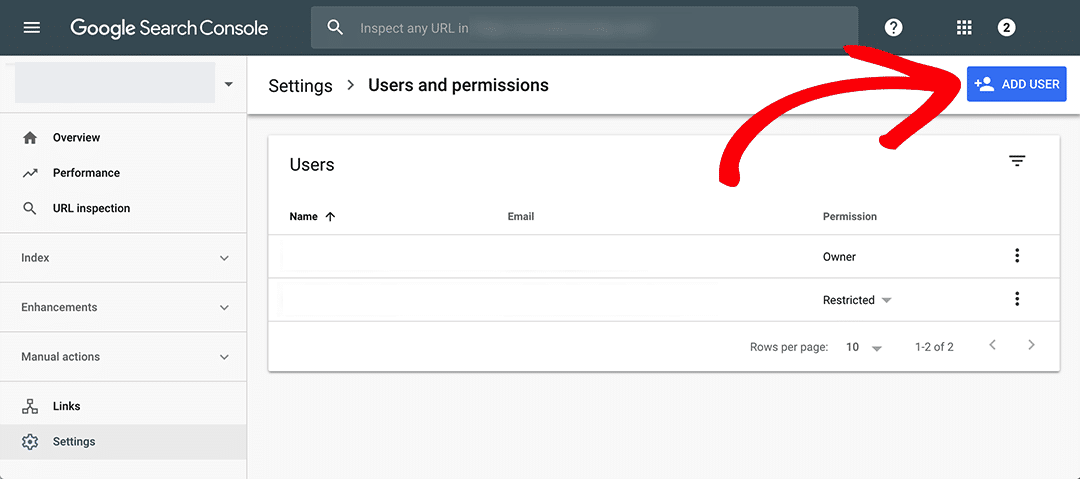Click the ADD USER button
Screen dimensions: 1080x479
[x=1017, y=84]
